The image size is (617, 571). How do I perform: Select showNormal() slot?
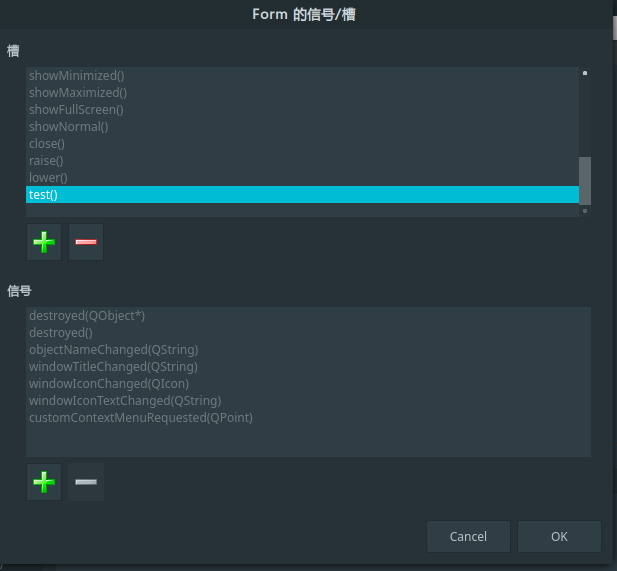pos(302,127)
